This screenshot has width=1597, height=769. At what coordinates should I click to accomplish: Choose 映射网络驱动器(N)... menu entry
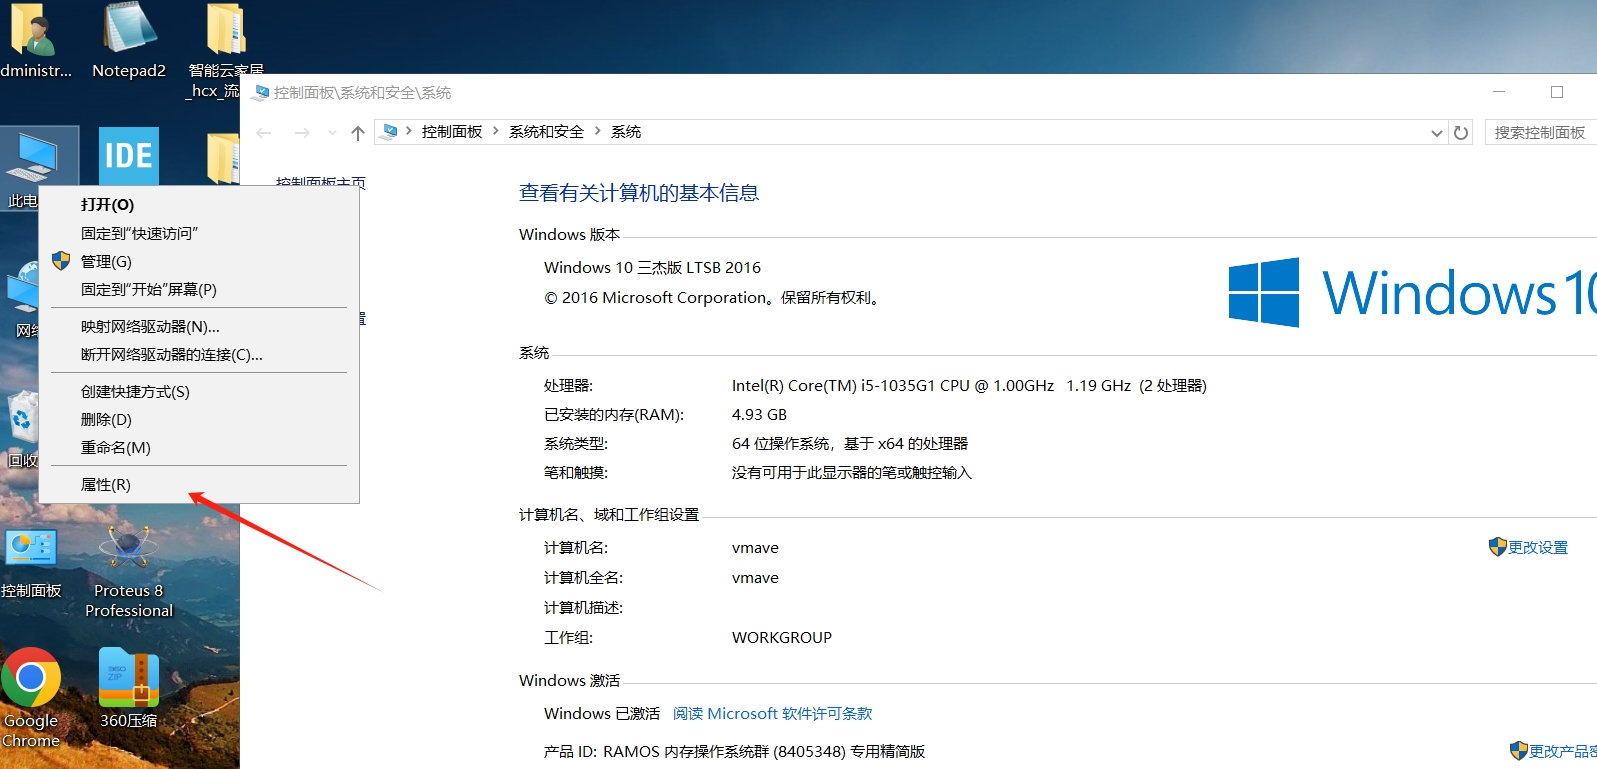(x=199, y=326)
